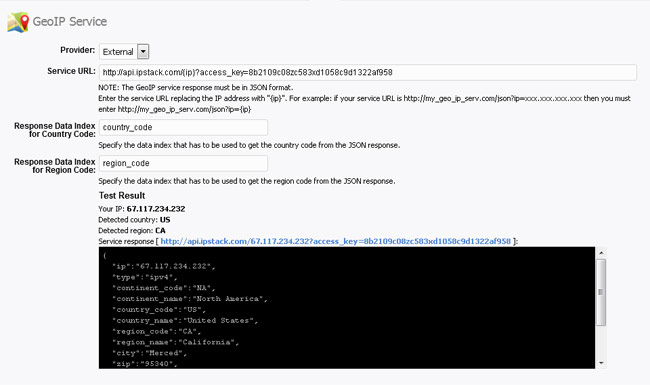Click the Service URL label
The image size is (650, 385).
[x=71, y=71]
